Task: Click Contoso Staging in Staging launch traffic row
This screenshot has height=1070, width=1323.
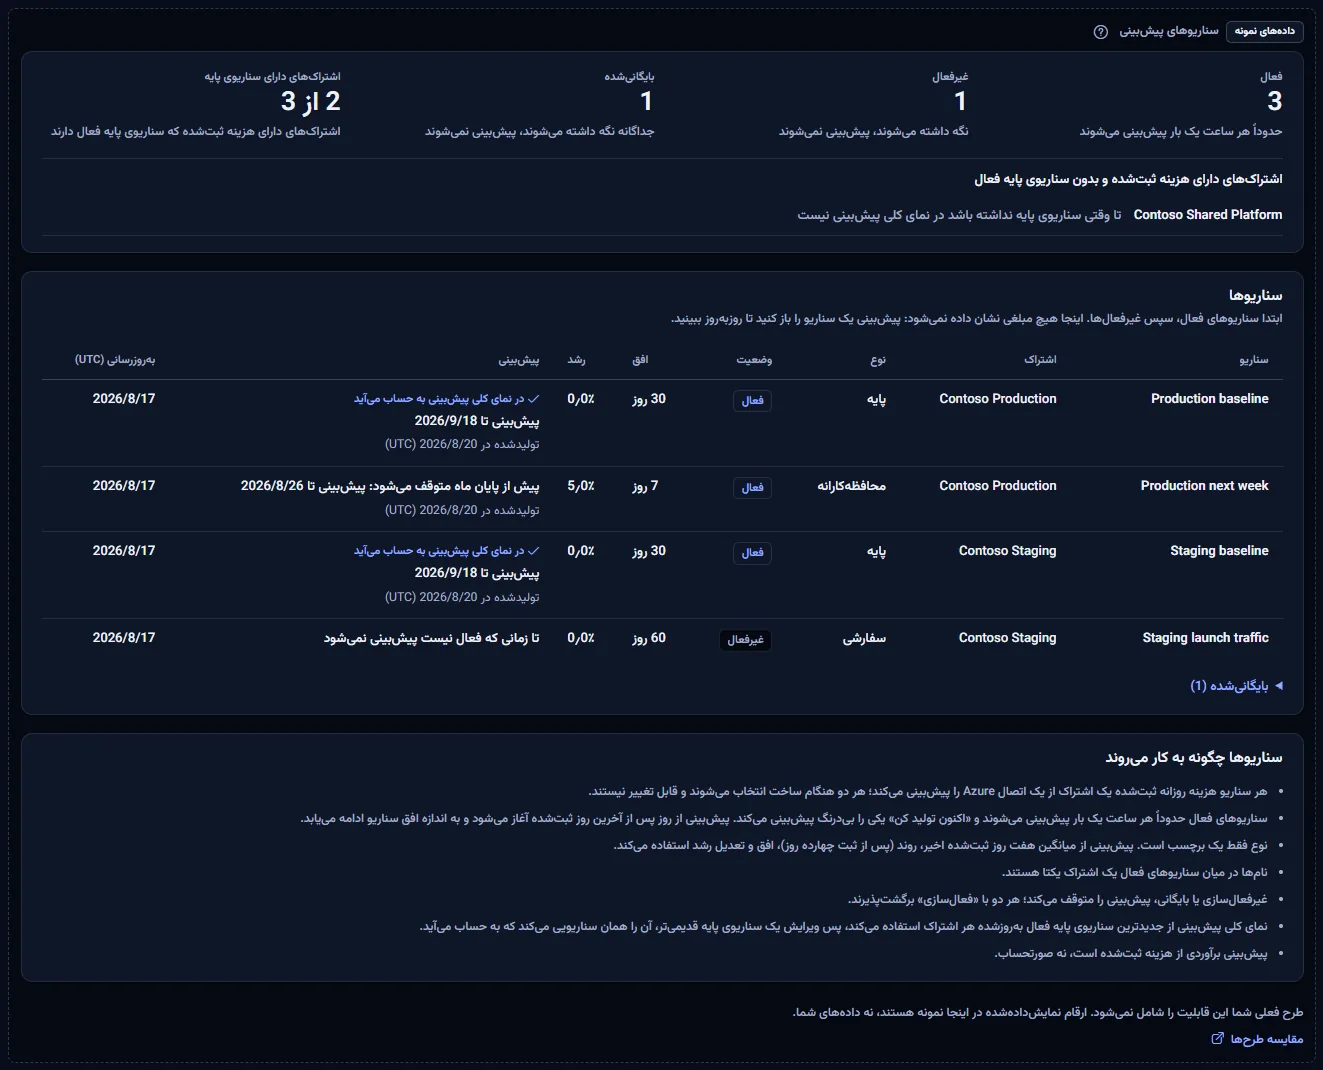Action: tap(1007, 638)
